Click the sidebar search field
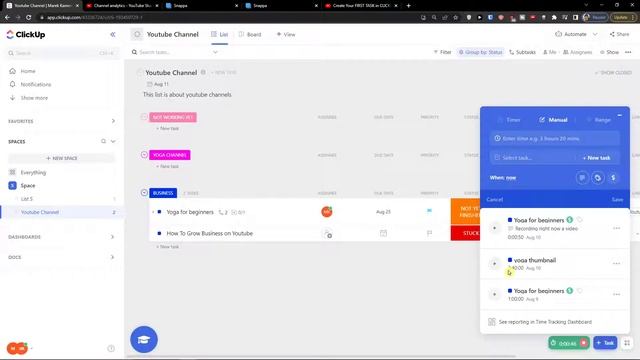 pos(61,53)
